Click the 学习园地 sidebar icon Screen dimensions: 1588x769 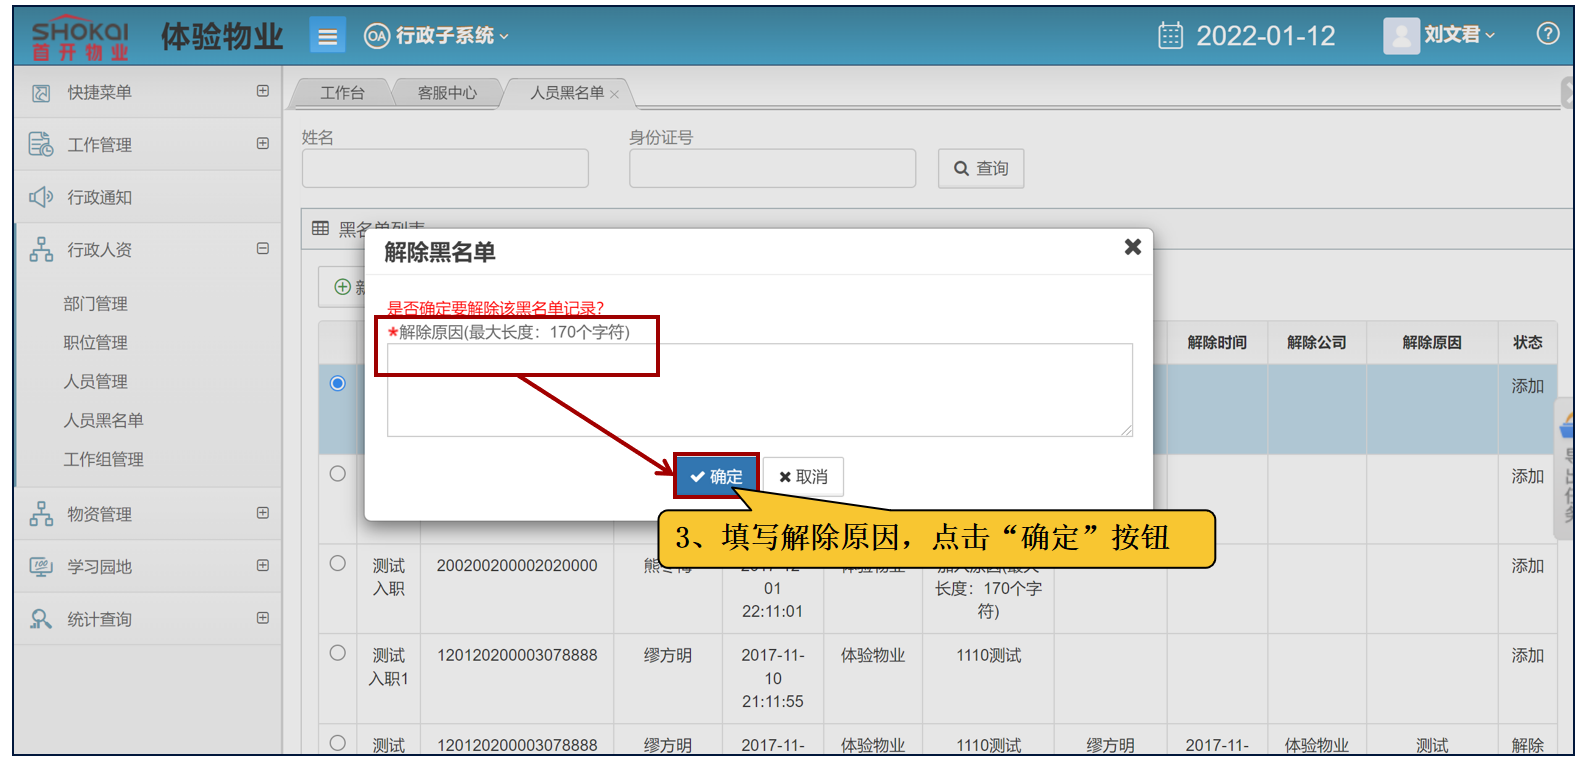[41, 567]
